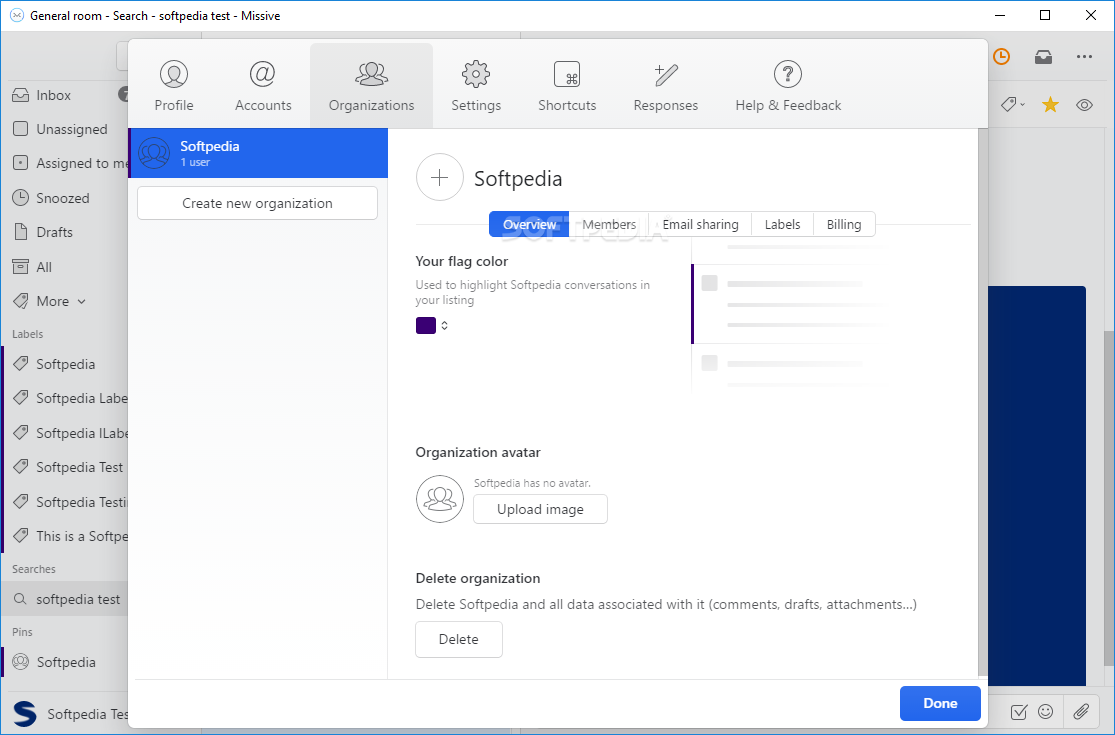Click the yellow star icon
This screenshot has width=1115, height=735.
coord(1050,105)
